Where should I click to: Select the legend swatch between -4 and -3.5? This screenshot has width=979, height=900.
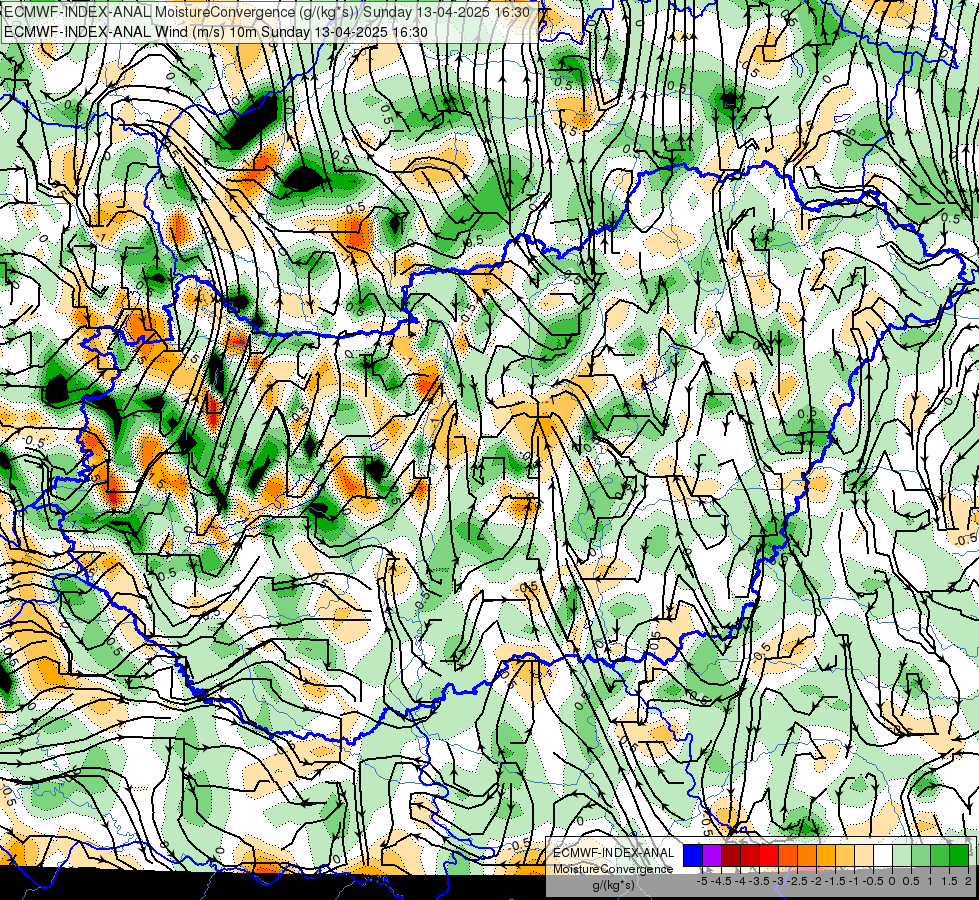[750, 856]
